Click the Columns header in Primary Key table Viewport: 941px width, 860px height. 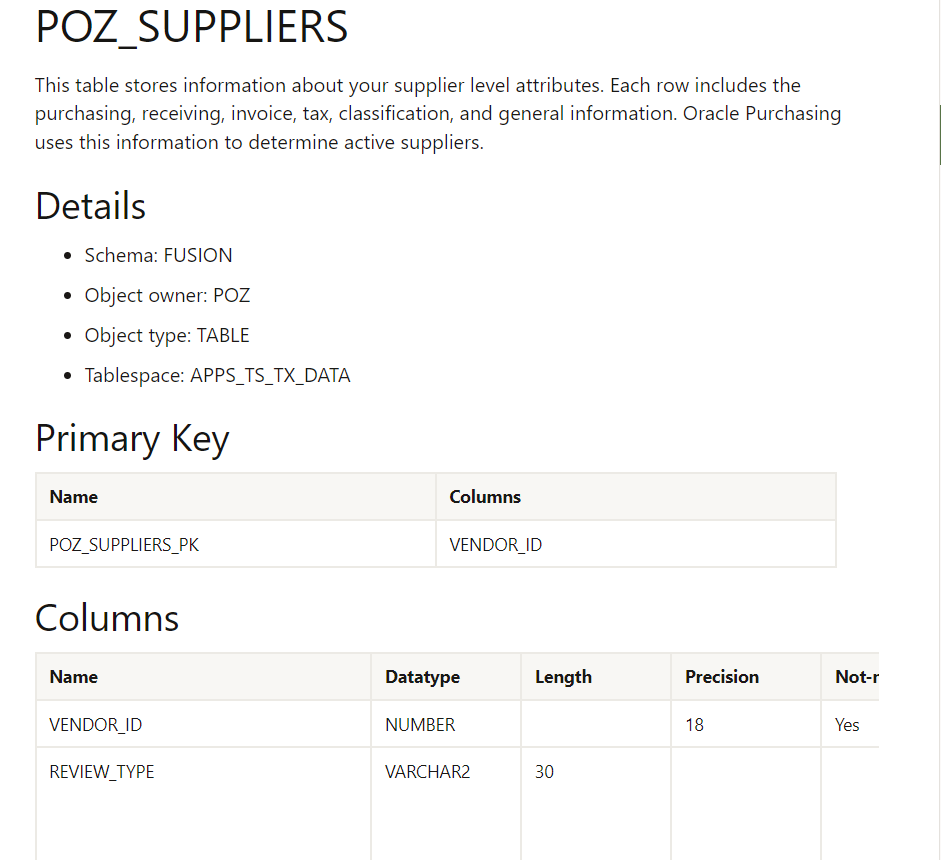(x=485, y=497)
